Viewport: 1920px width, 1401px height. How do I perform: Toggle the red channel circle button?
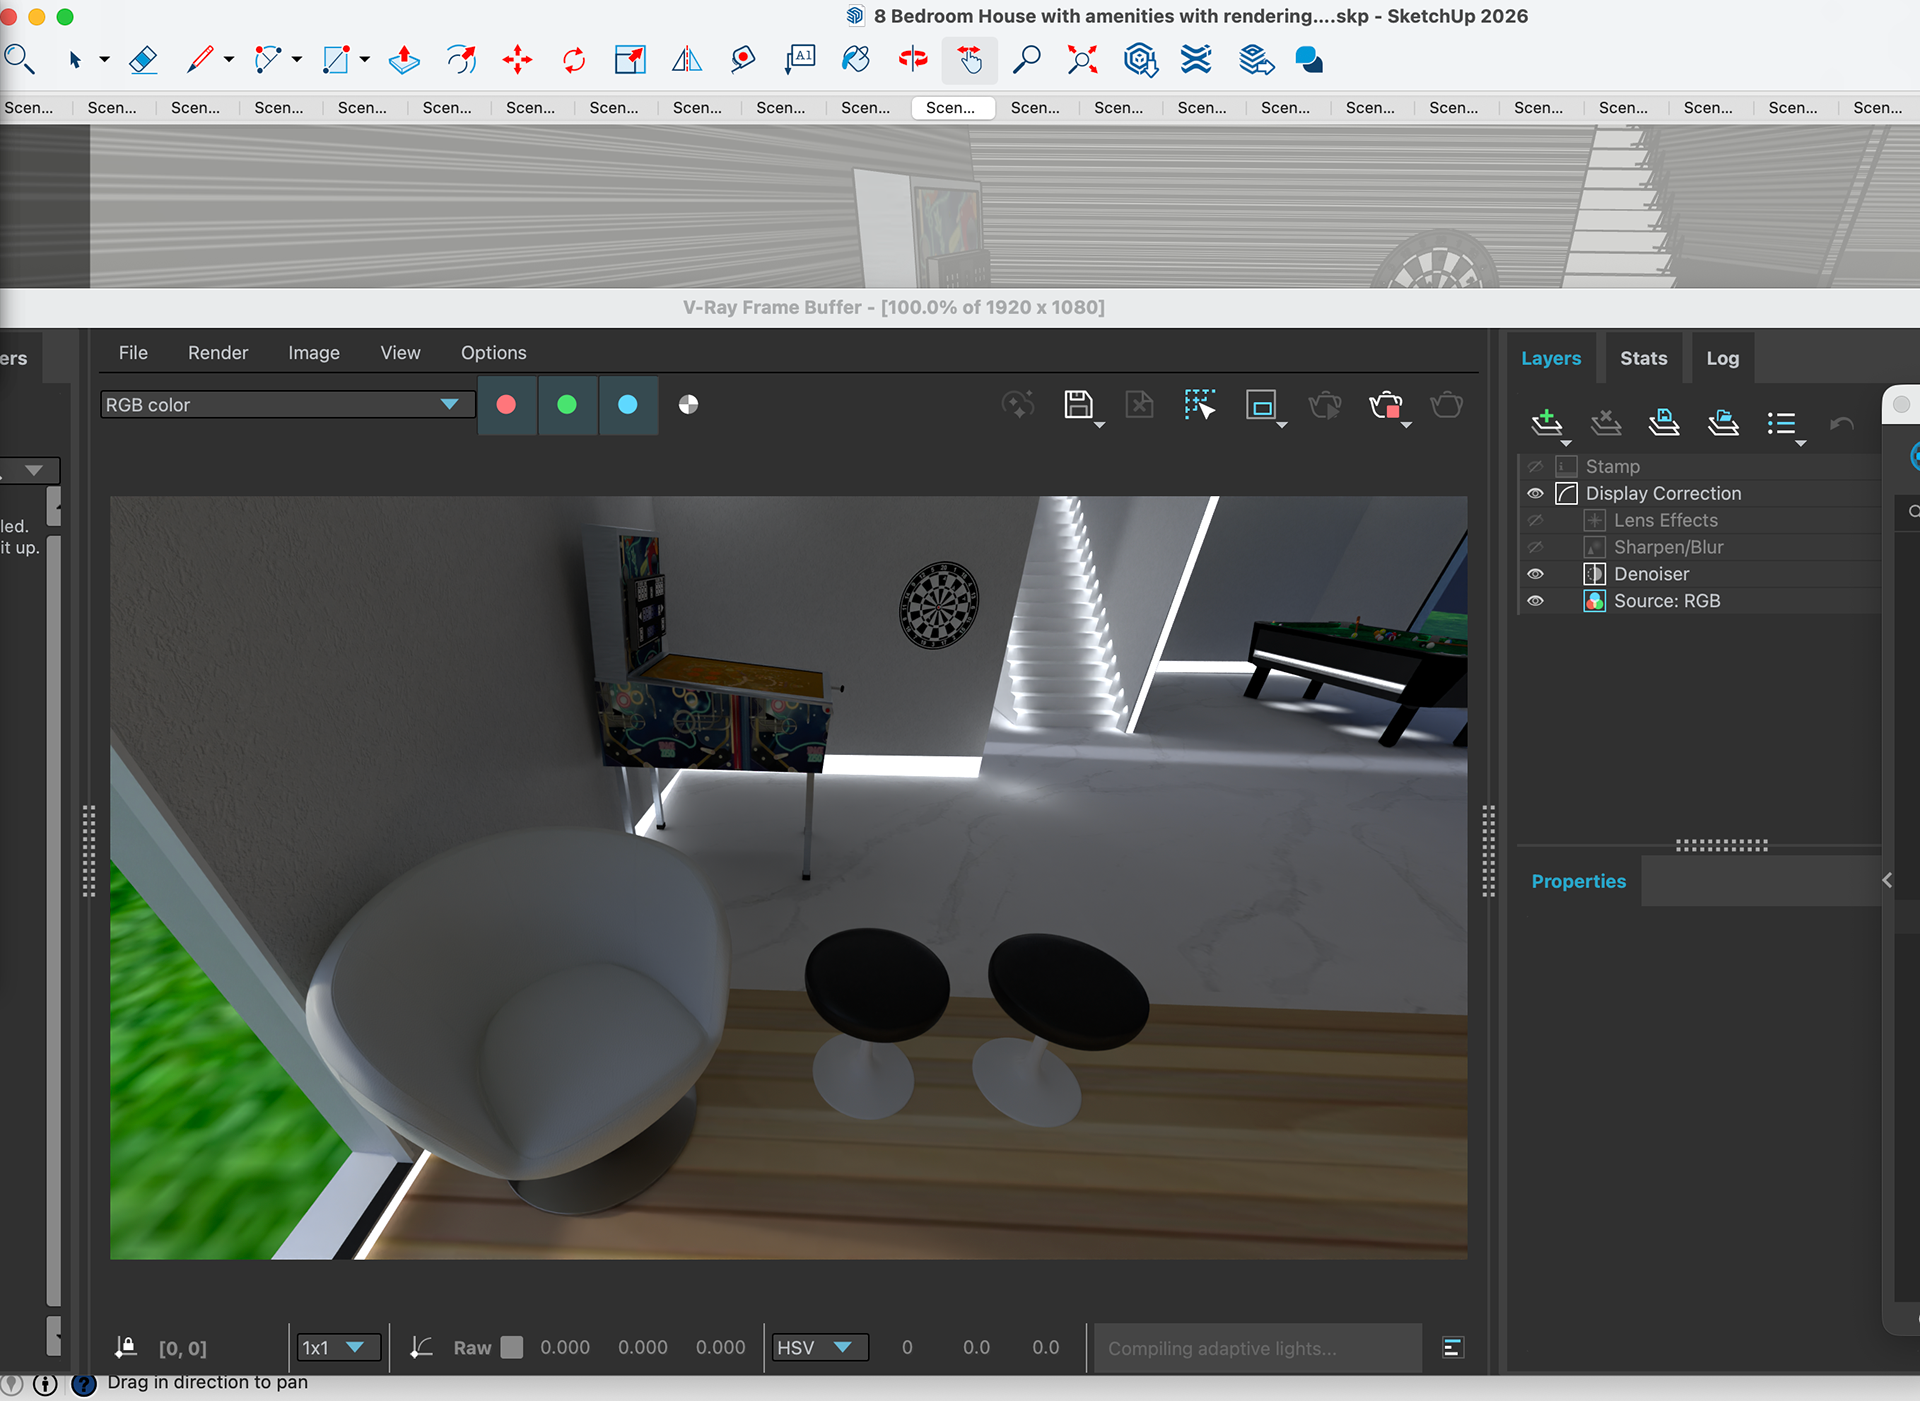506,404
